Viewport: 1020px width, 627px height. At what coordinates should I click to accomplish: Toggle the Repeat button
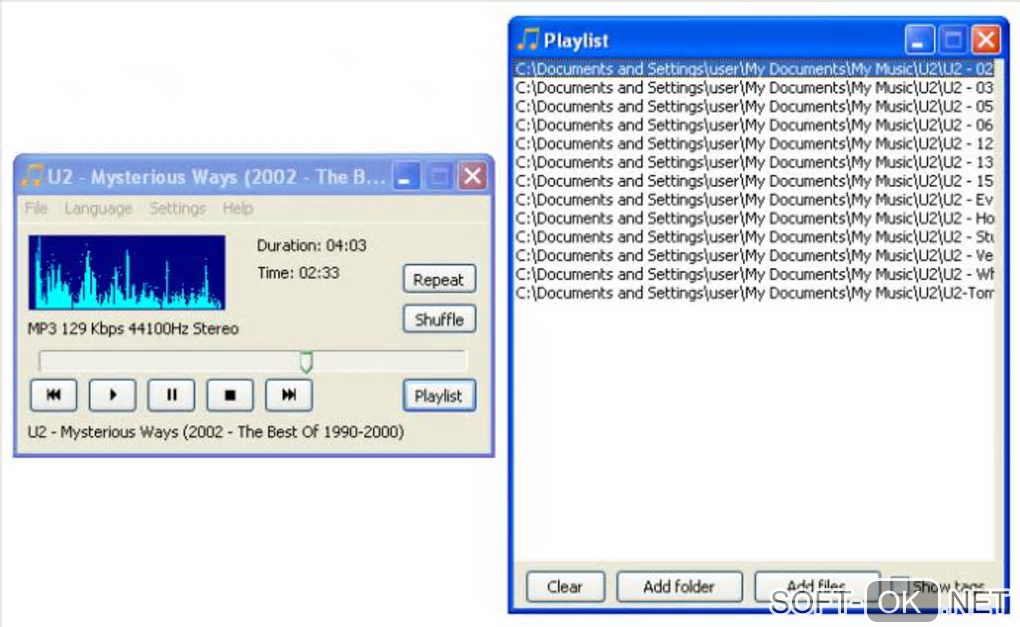point(439,280)
